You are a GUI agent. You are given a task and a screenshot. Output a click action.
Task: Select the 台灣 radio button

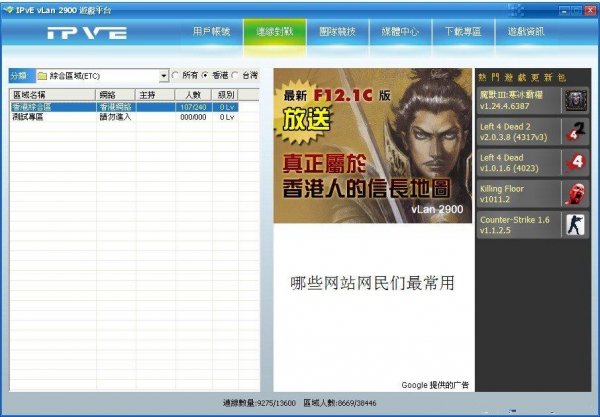pyautogui.click(x=235, y=75)
